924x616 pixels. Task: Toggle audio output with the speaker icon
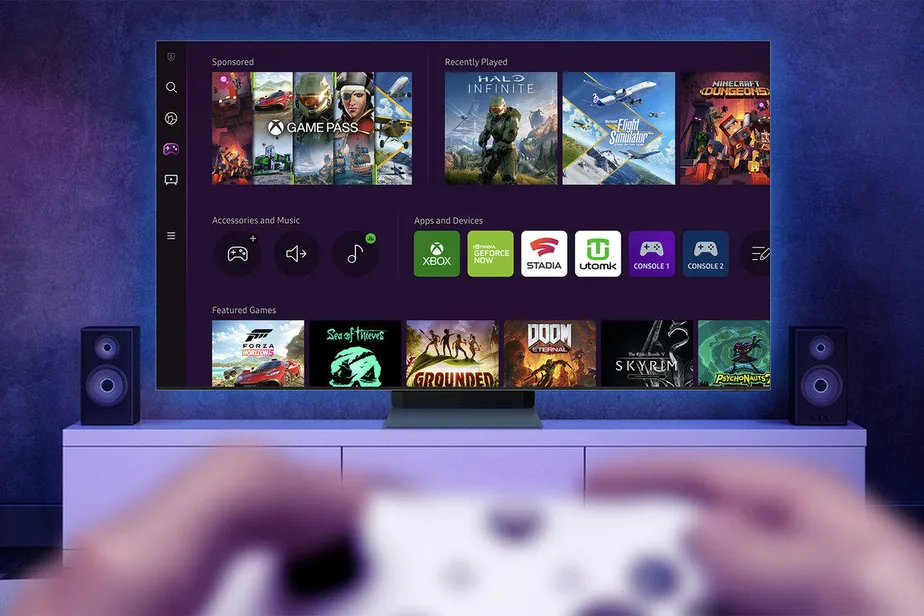pyautogui.click(x=296, y=253)
